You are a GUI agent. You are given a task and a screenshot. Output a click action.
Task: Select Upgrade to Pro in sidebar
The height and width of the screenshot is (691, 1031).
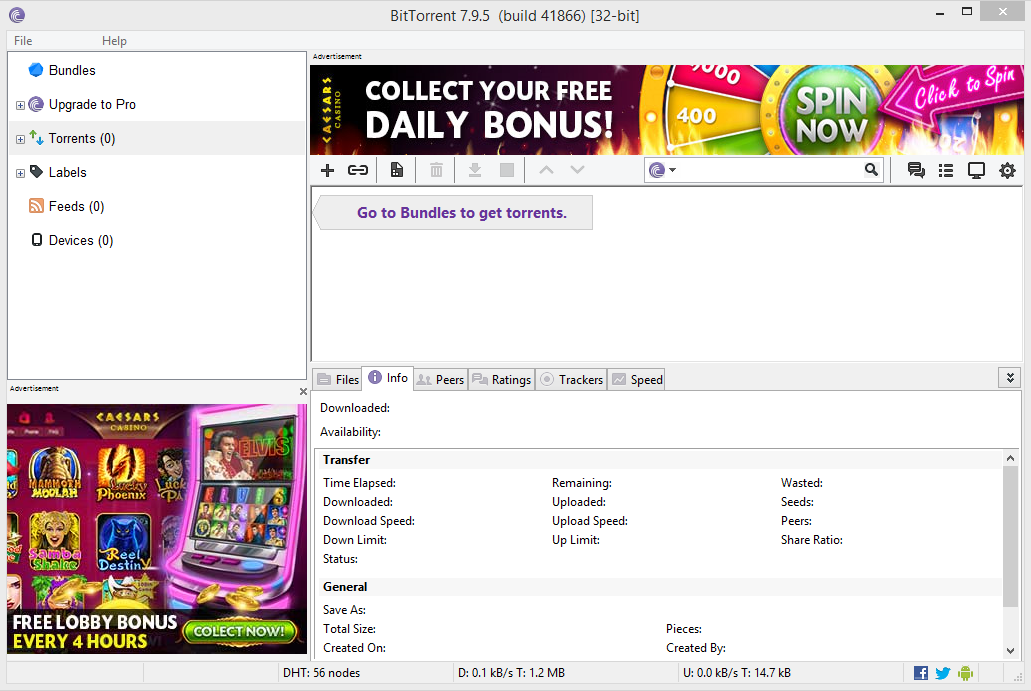point(92,105)
